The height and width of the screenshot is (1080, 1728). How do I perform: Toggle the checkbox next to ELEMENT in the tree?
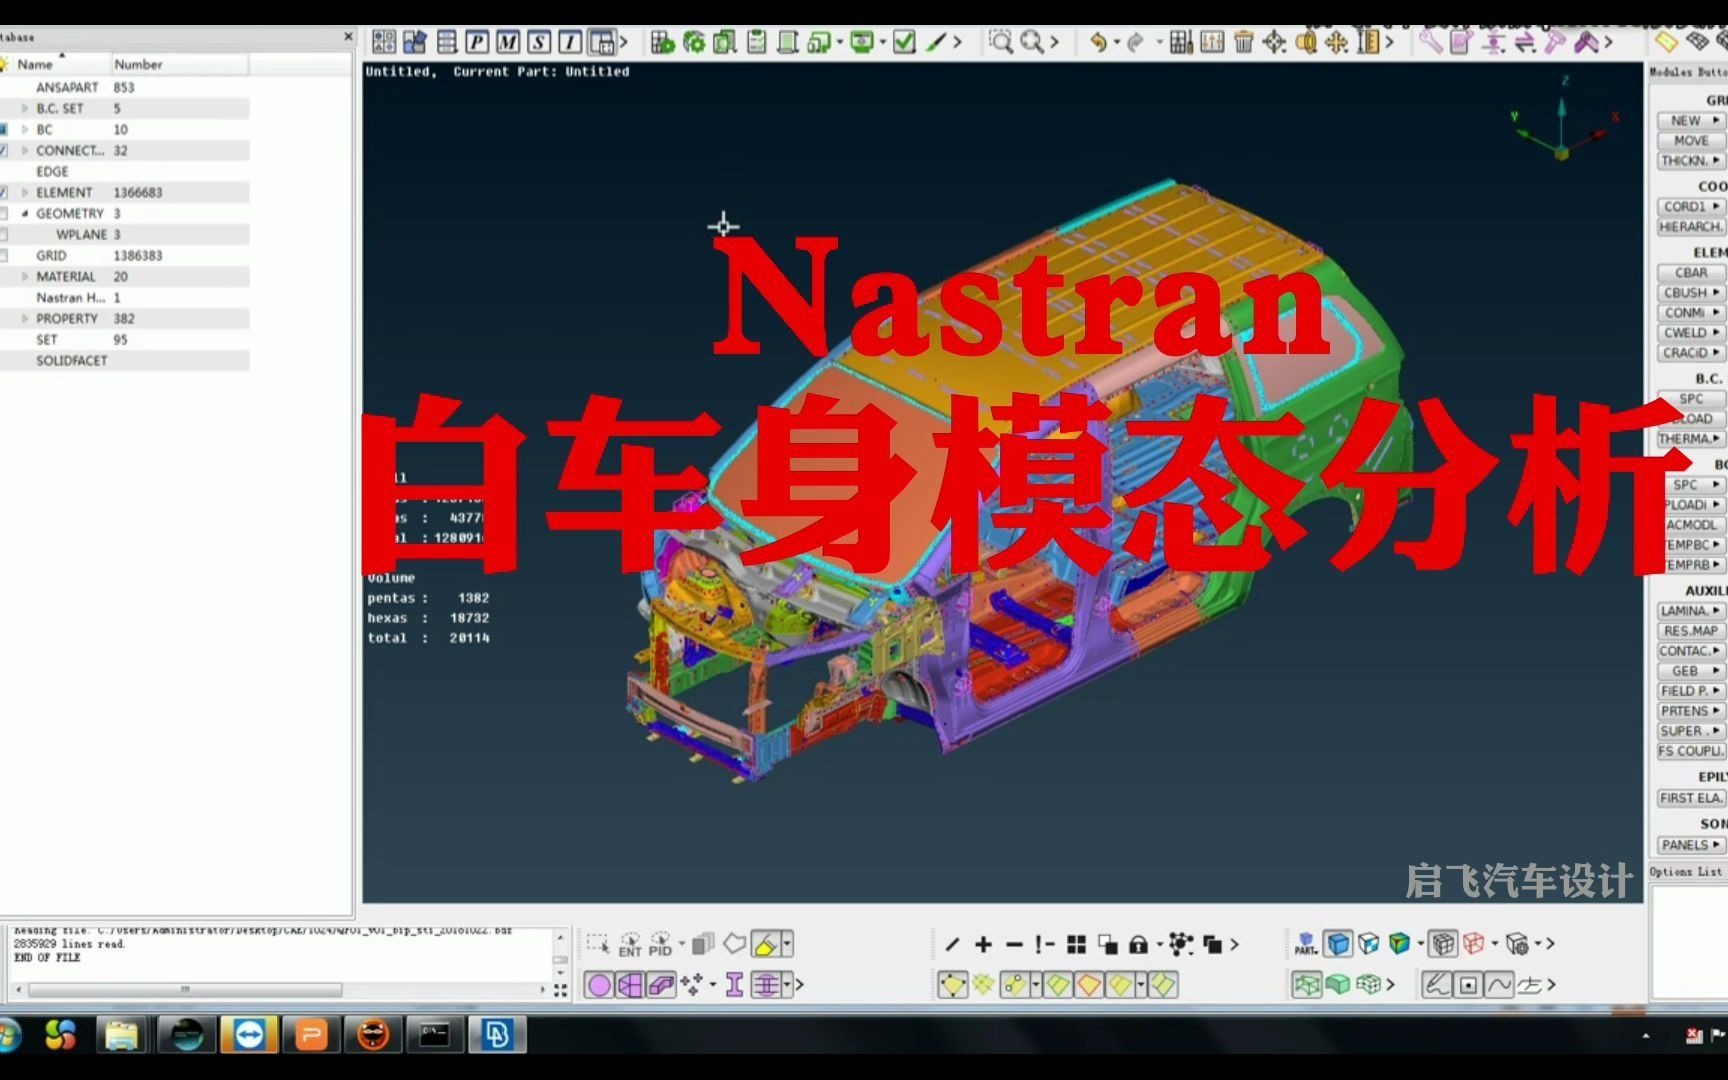4,192
